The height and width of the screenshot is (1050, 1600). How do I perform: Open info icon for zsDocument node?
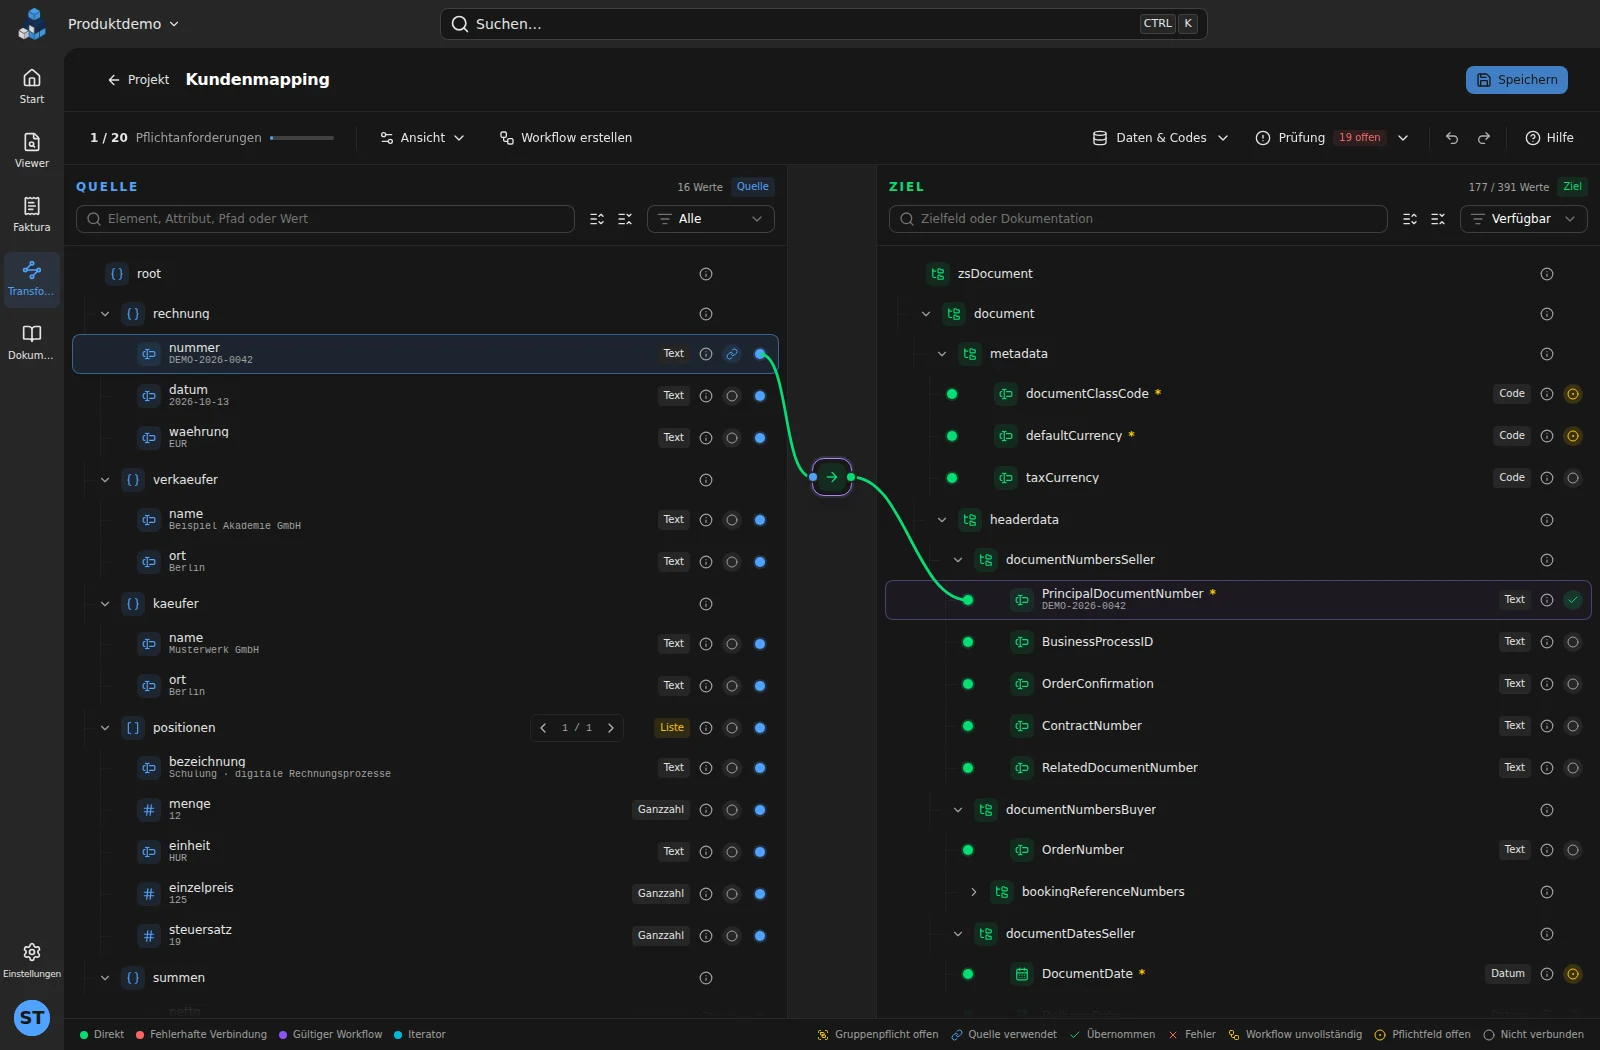click(x=1547, y=274)
